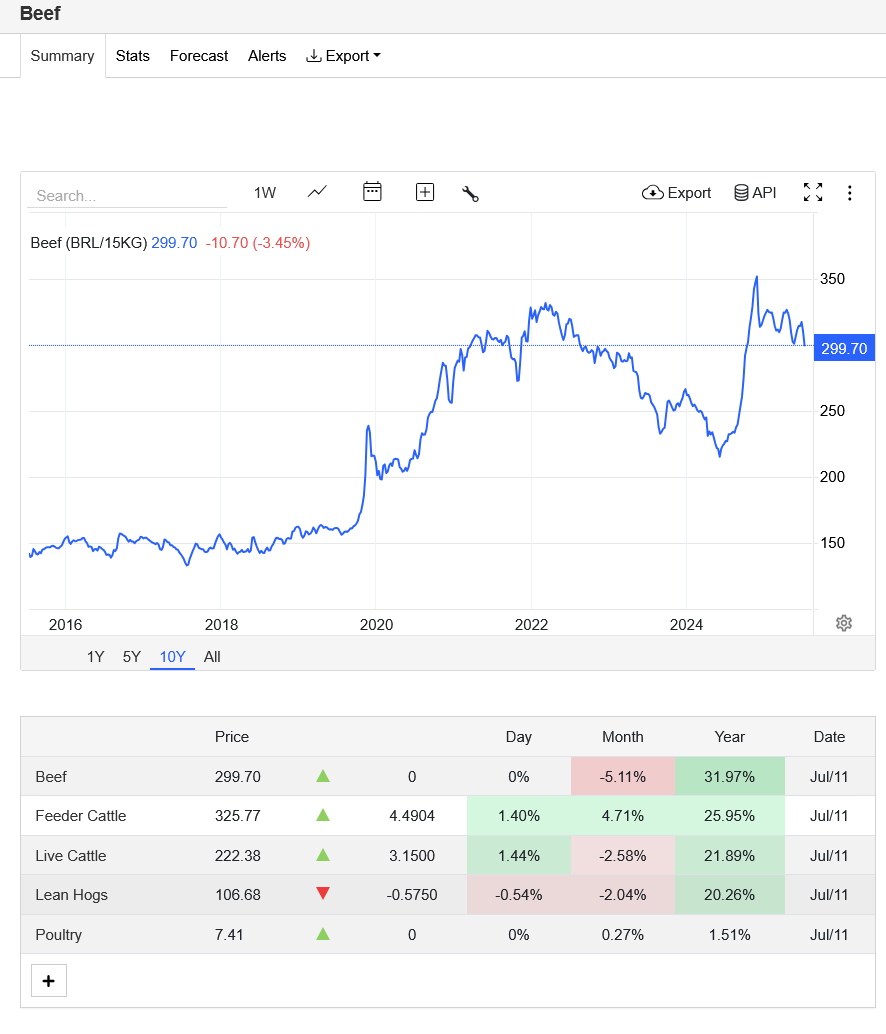Click Lean Hogs yearly change 20.26%
The height and width of the screenshot is (1034, 886).
click(730, 895)
